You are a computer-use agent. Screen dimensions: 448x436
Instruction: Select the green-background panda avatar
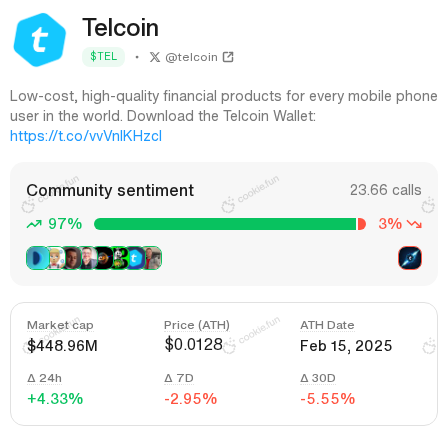point(119,258)
